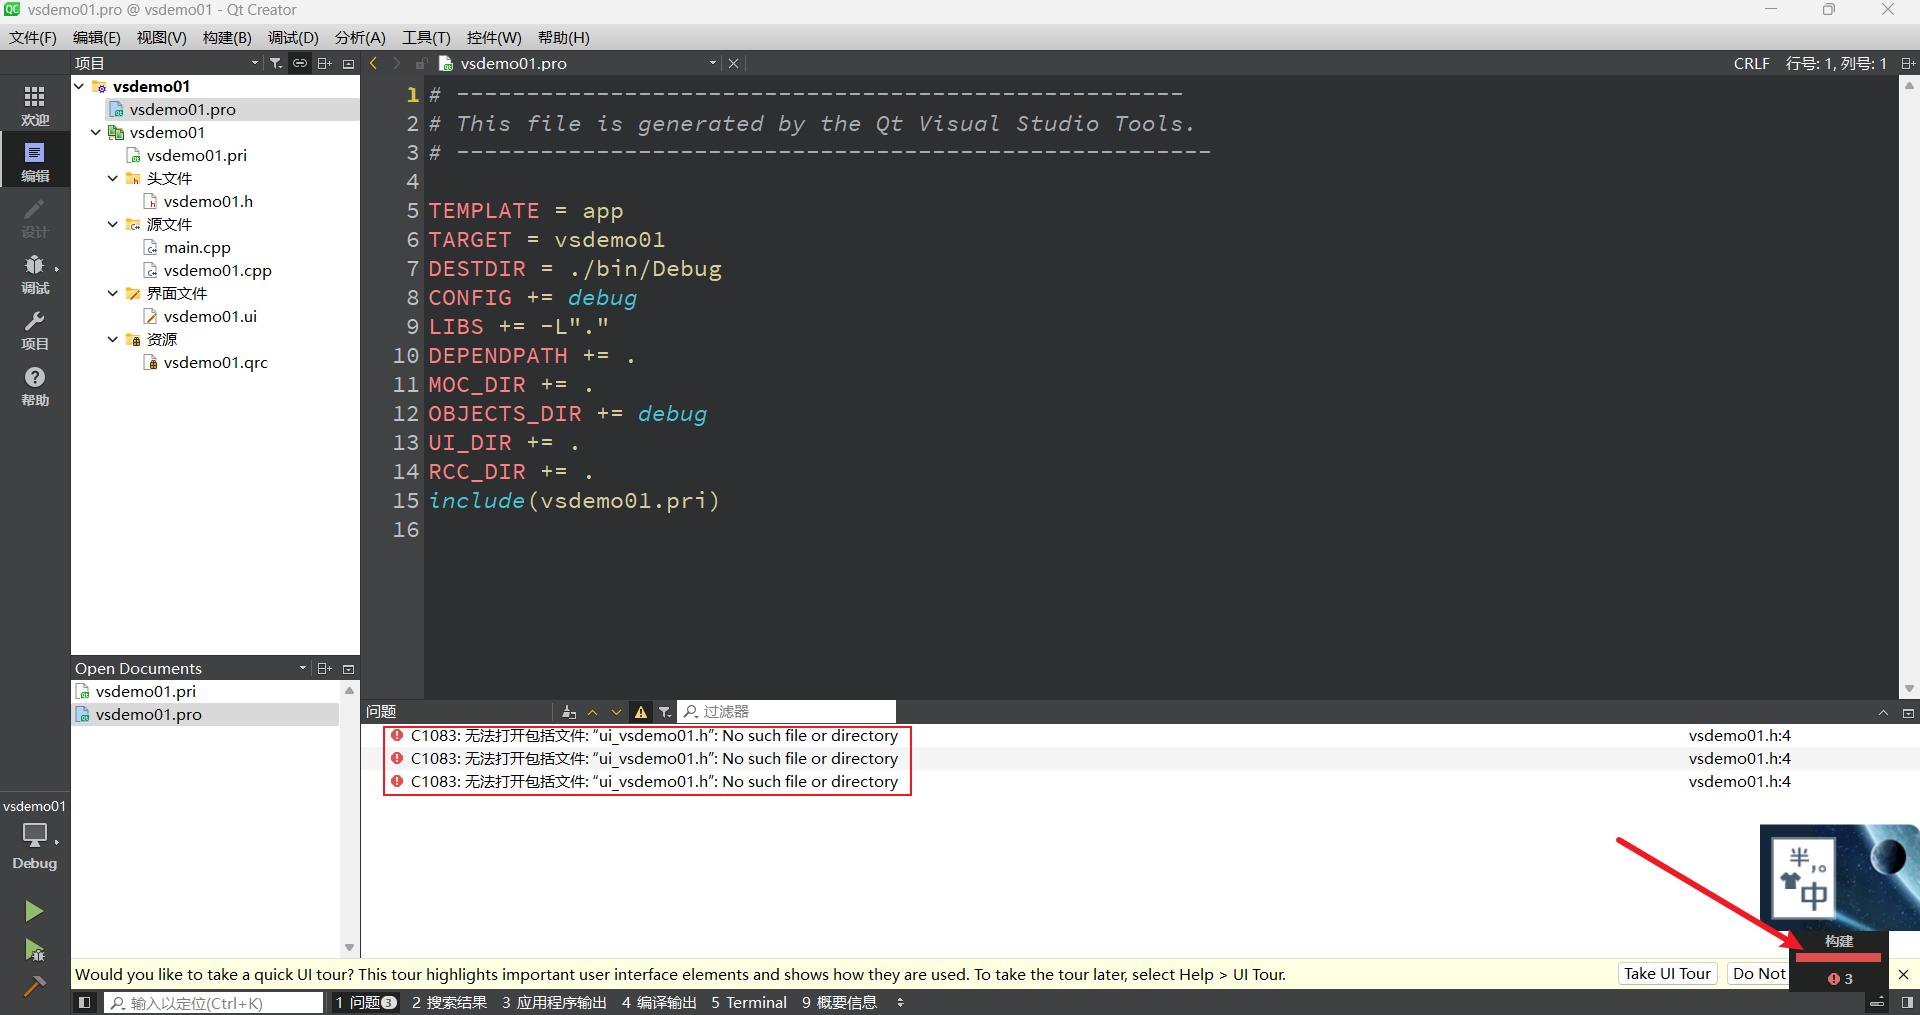Go back in editor navigation history
Image resolution: width=1920 pixels, height=1015 pixels.
click(x=374, y=63)
